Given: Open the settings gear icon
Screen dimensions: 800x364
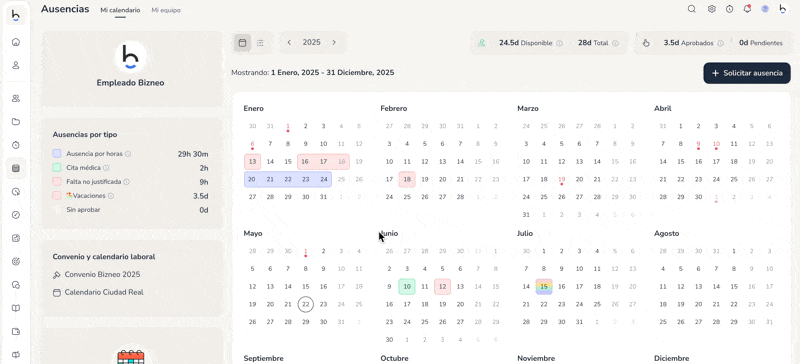Looking at the screenshot, I should 712,9.
